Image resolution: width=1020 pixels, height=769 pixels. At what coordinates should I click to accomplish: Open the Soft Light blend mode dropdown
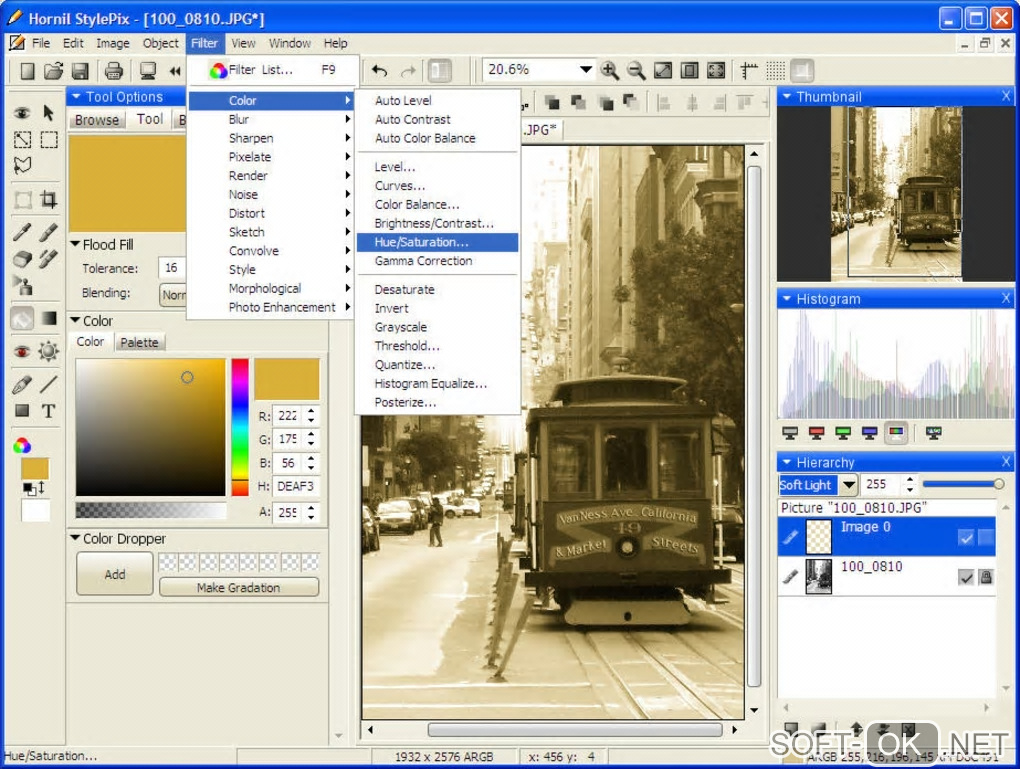click(848, 485)
